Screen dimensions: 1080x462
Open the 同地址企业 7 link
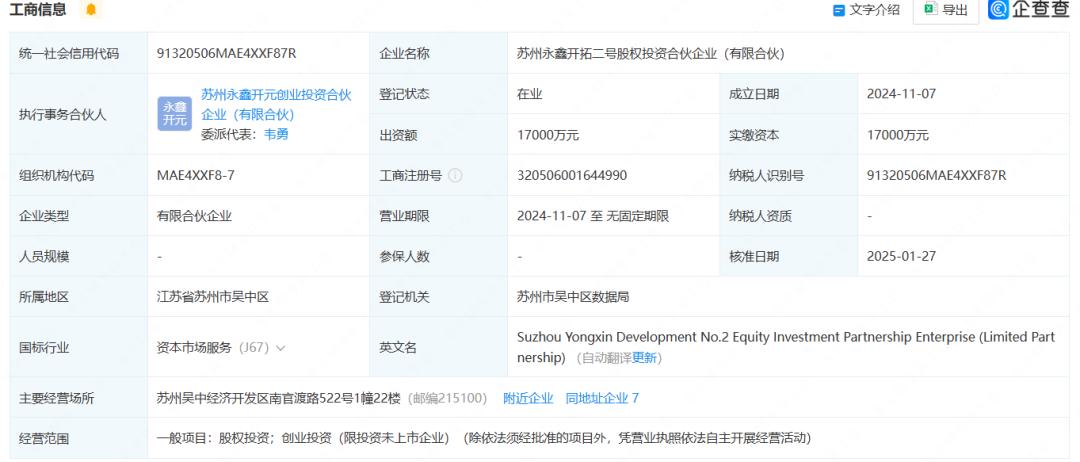pos(602,398)
